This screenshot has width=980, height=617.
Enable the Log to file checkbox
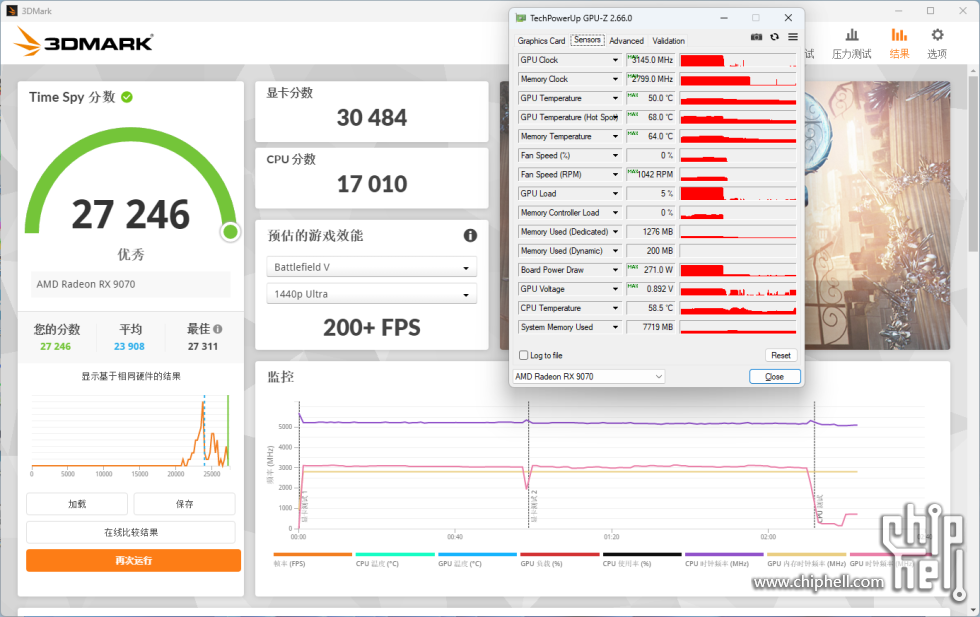pos(524,355)
